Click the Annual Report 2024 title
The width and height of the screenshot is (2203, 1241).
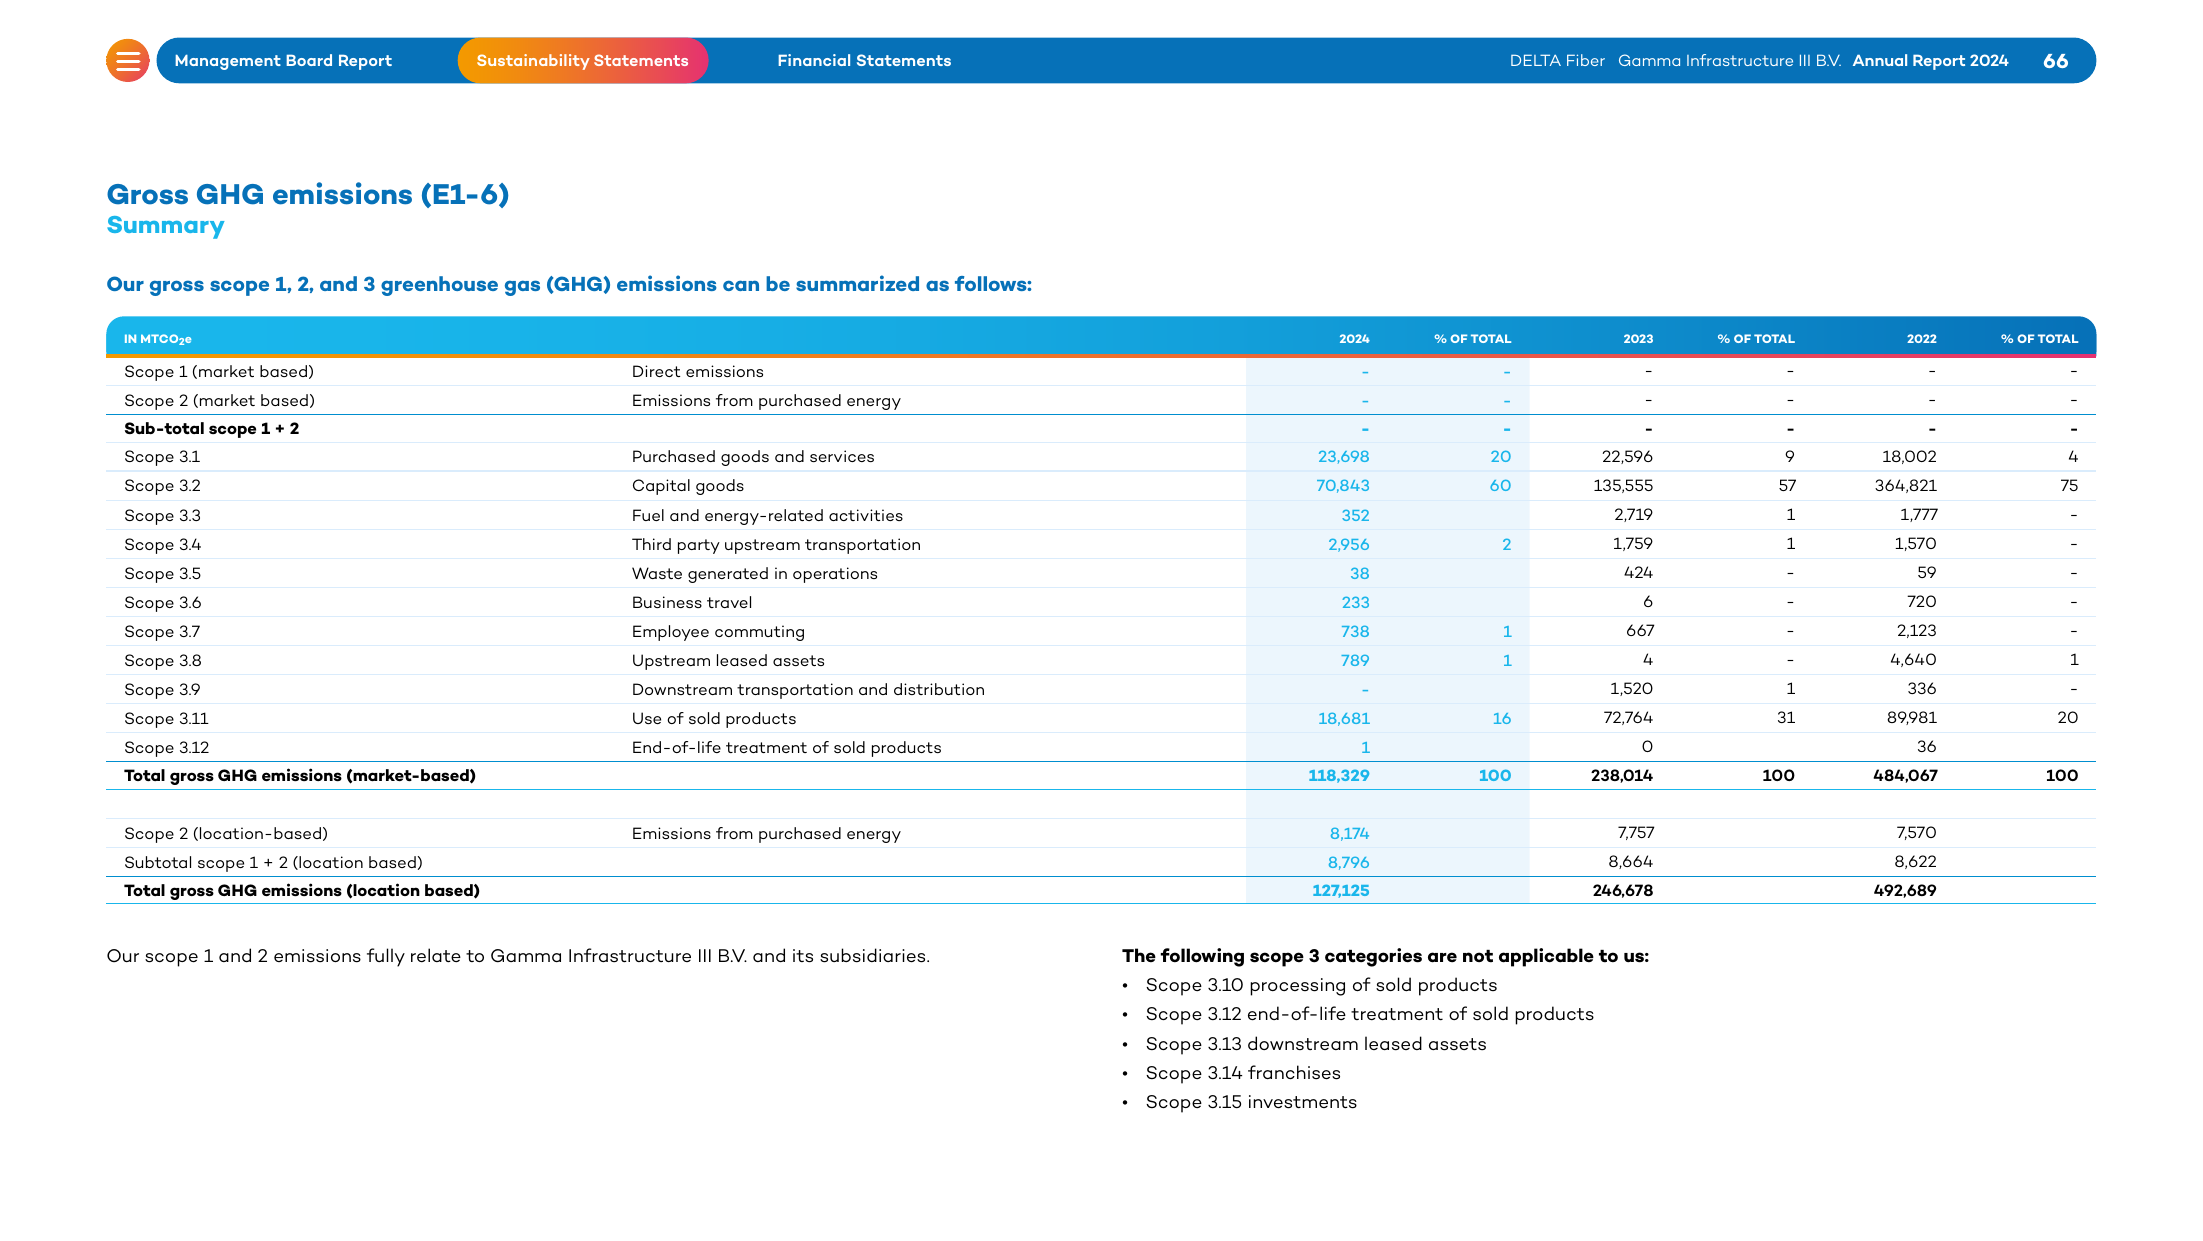pyautogui.click(x=1930, y=61)
